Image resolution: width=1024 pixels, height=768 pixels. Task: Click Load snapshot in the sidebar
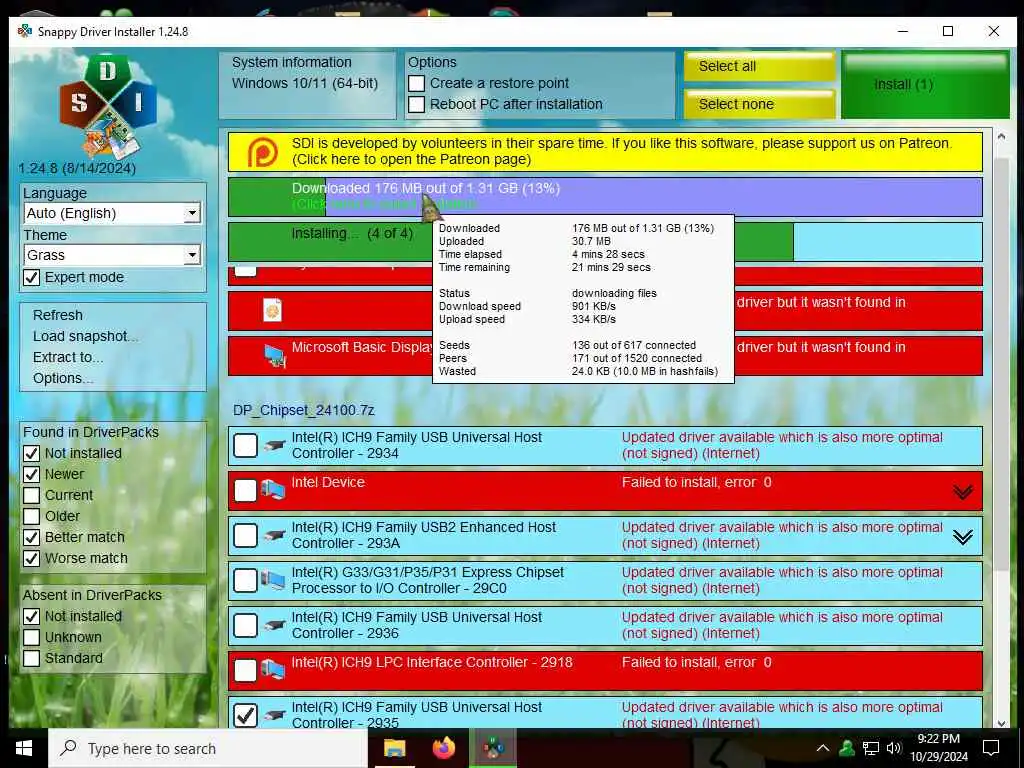point(86,336)
